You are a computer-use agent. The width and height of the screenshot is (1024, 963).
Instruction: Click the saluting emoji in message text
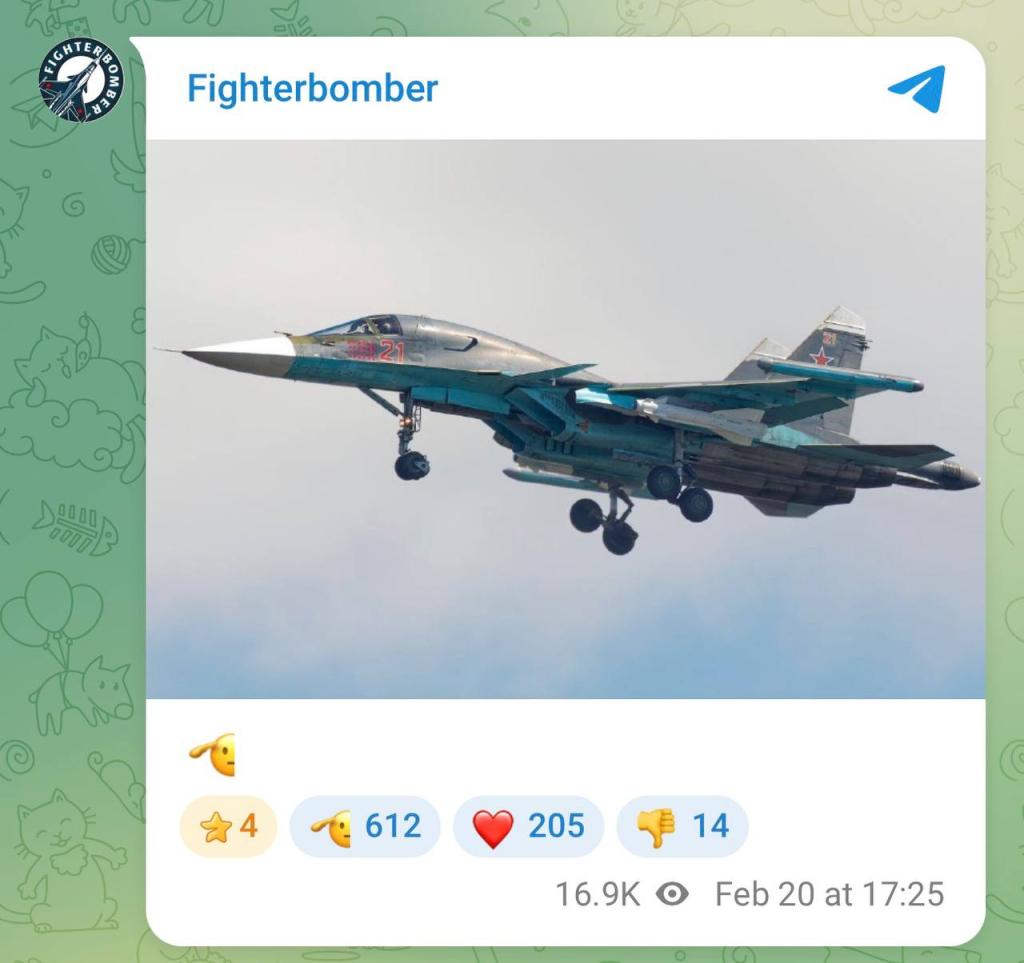(213, 755)
